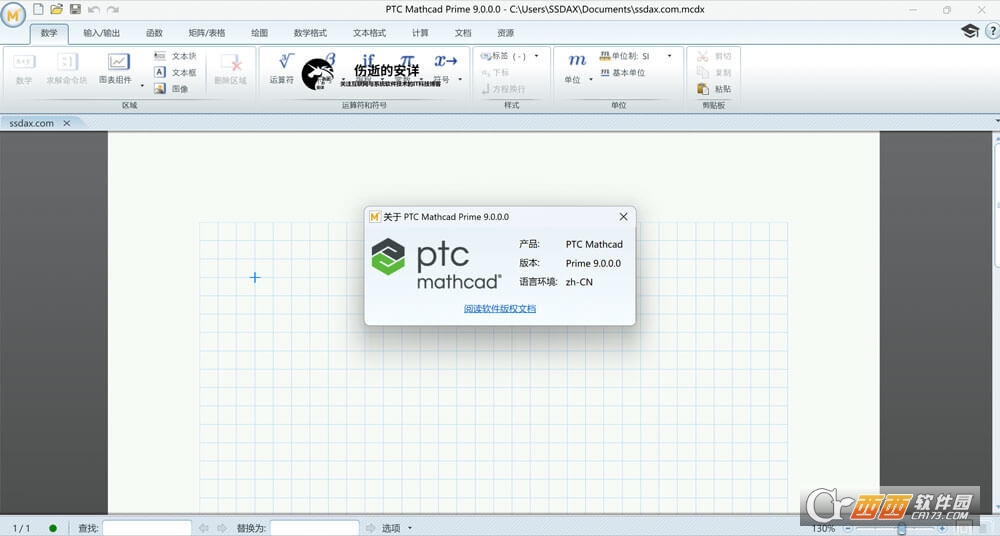Screen dimensions: 1000x536
Task: Open the units (单位) m icon
Action: (577, 61)
